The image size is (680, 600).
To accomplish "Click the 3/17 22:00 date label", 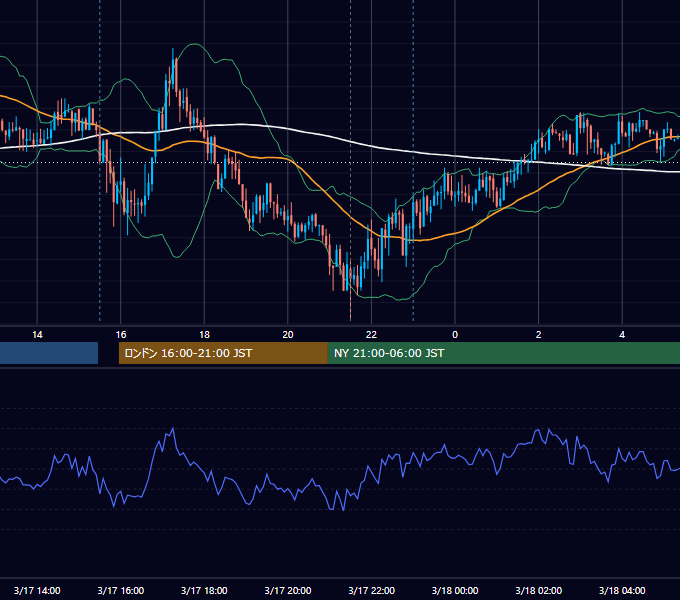I will click(372, 590).
